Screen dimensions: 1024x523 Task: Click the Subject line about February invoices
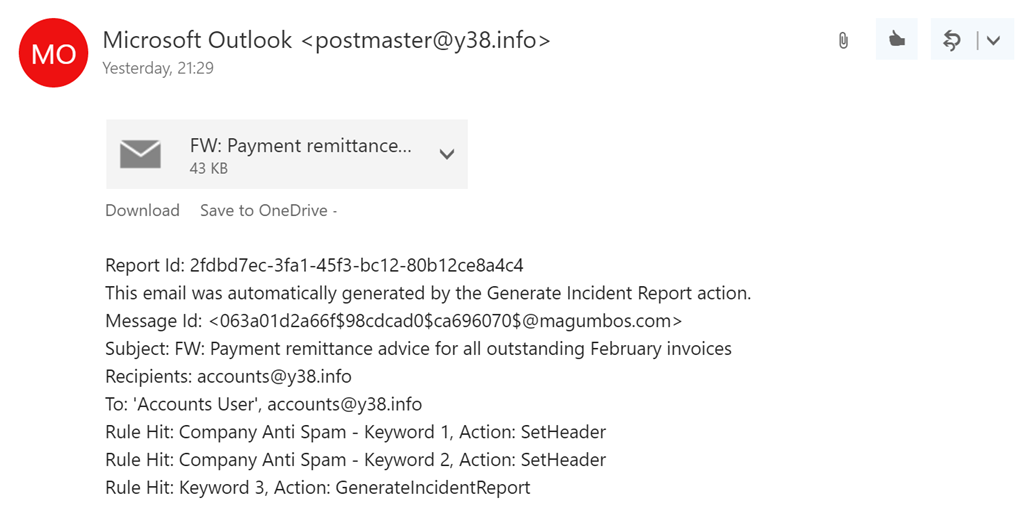click(418, 349)
